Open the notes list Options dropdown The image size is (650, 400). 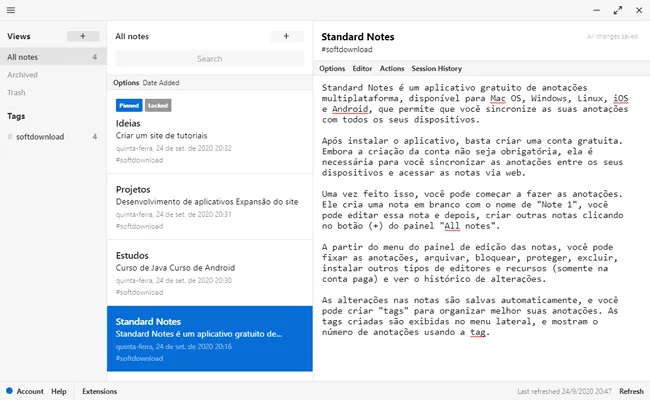pos(126,82)
